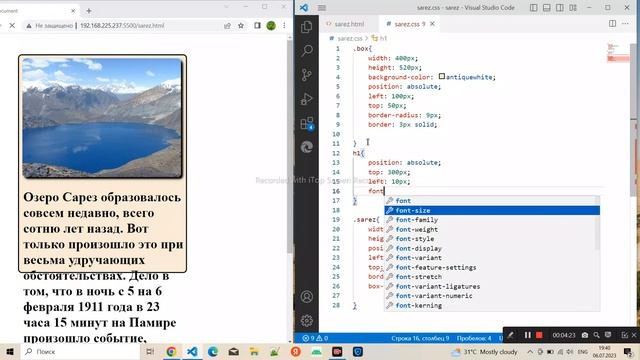Click the suggestion list scrollbar

[x=597, y=223]
